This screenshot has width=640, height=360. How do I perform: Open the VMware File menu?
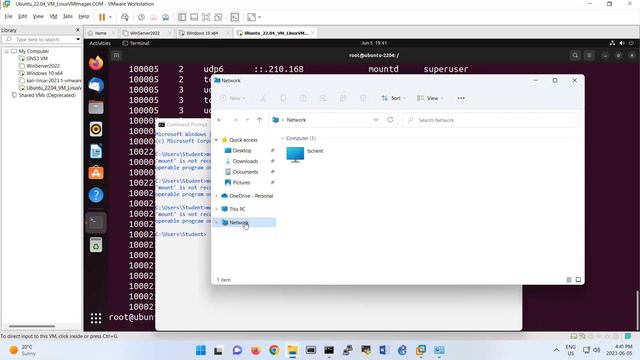coord(8,17)
